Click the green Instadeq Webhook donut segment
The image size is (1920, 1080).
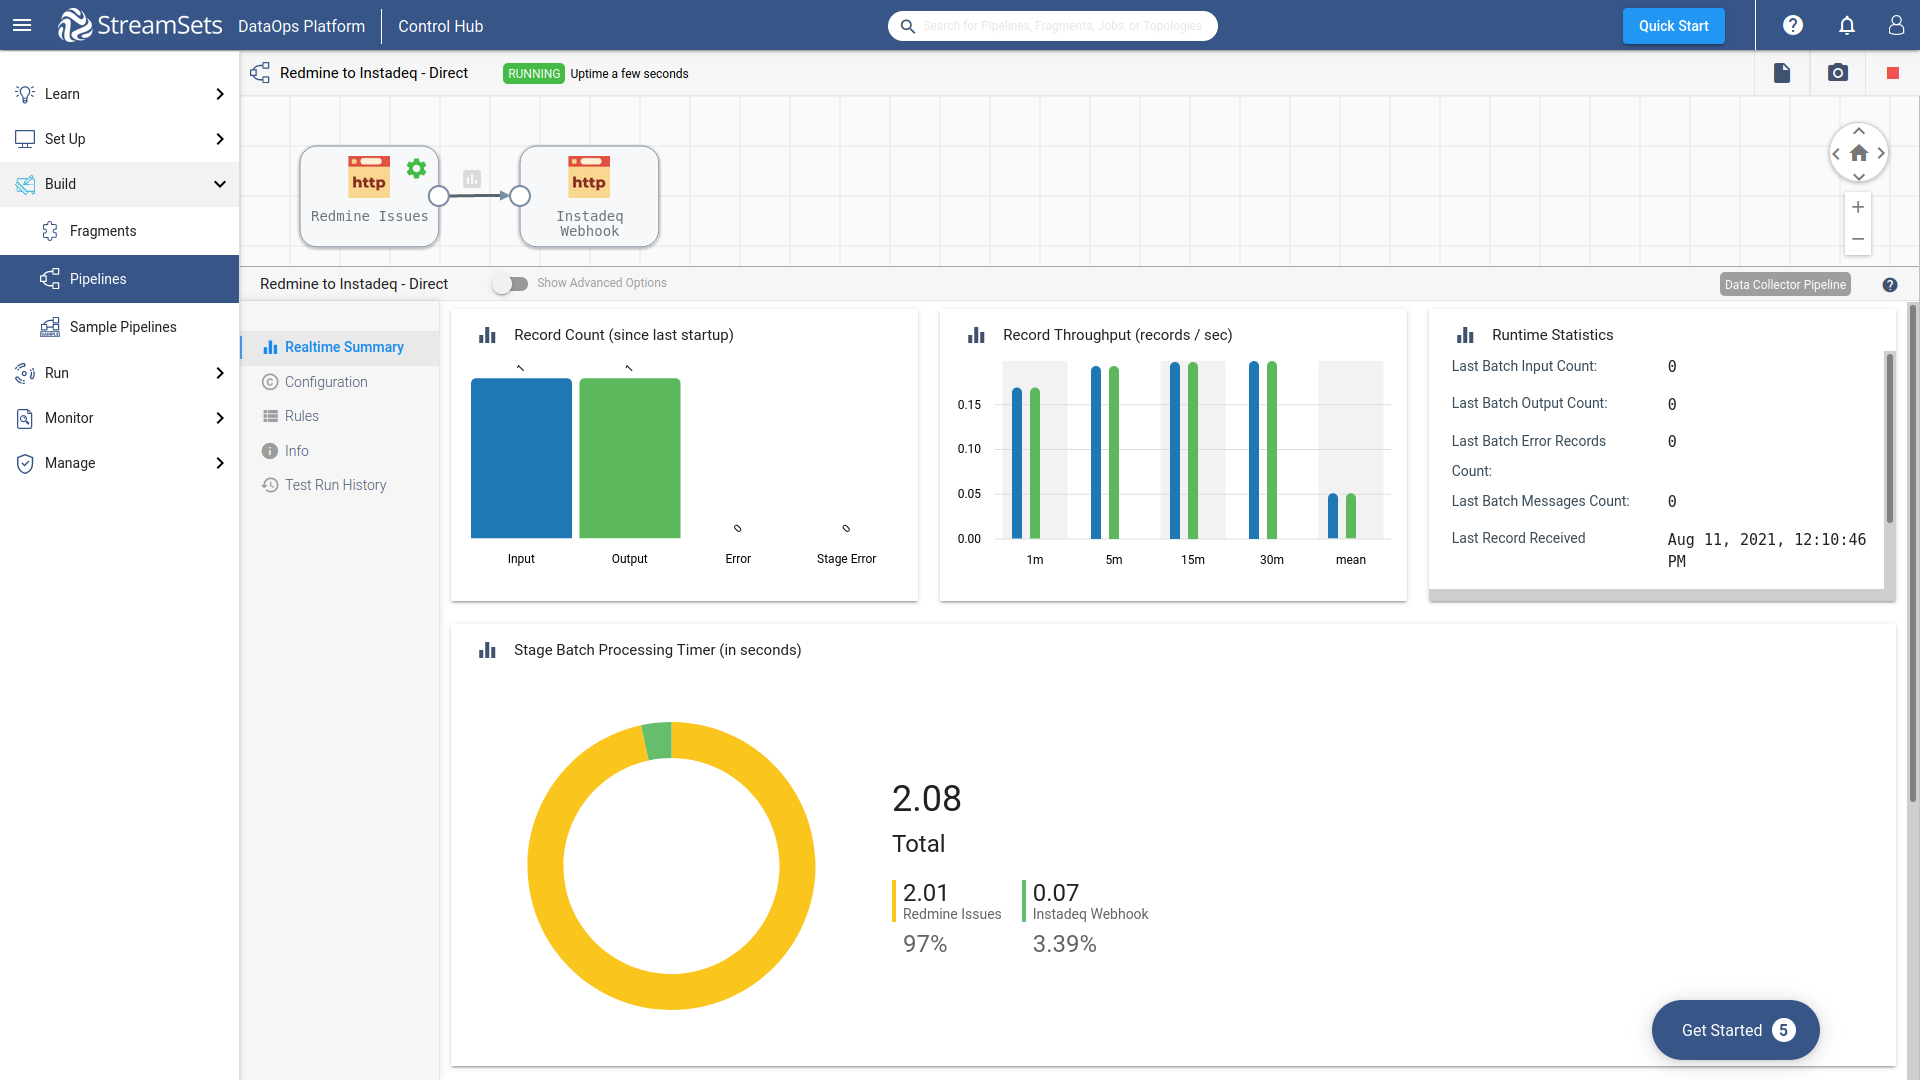click(657, 741)
